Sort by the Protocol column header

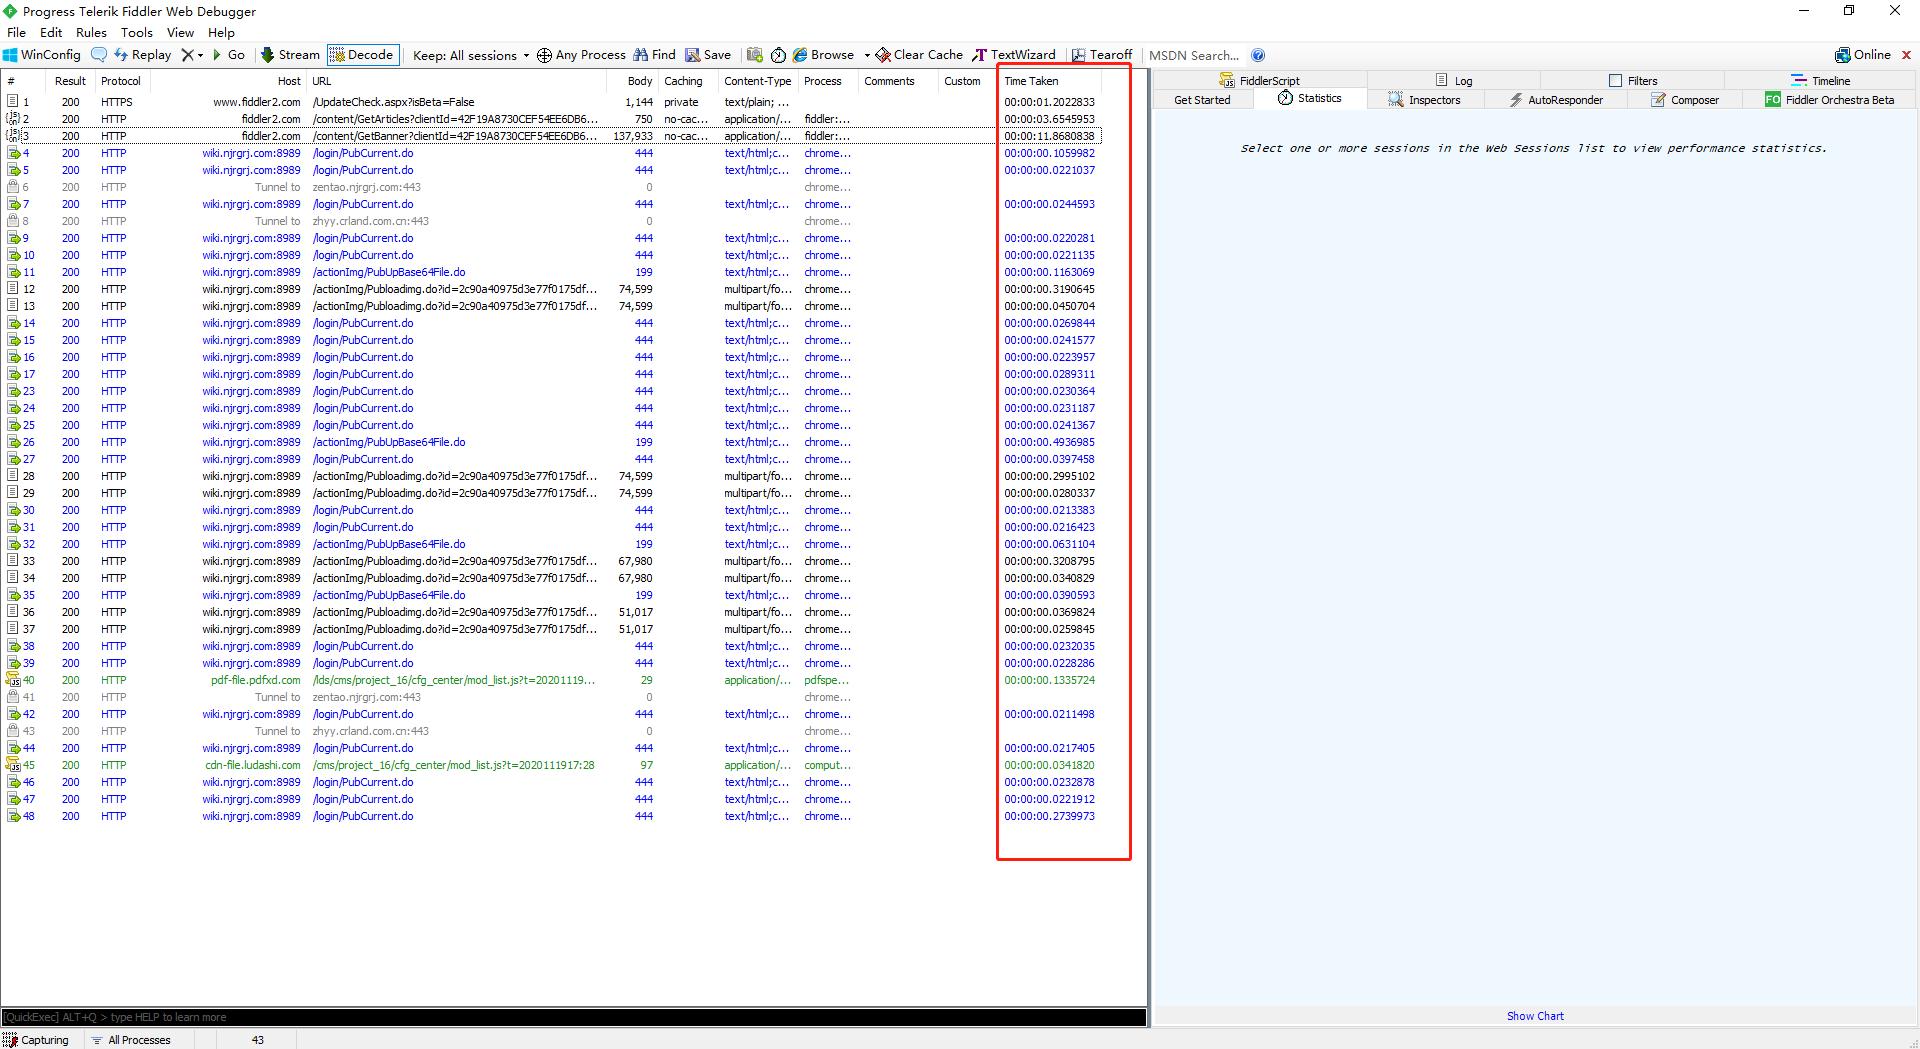(x=121, y=81)
